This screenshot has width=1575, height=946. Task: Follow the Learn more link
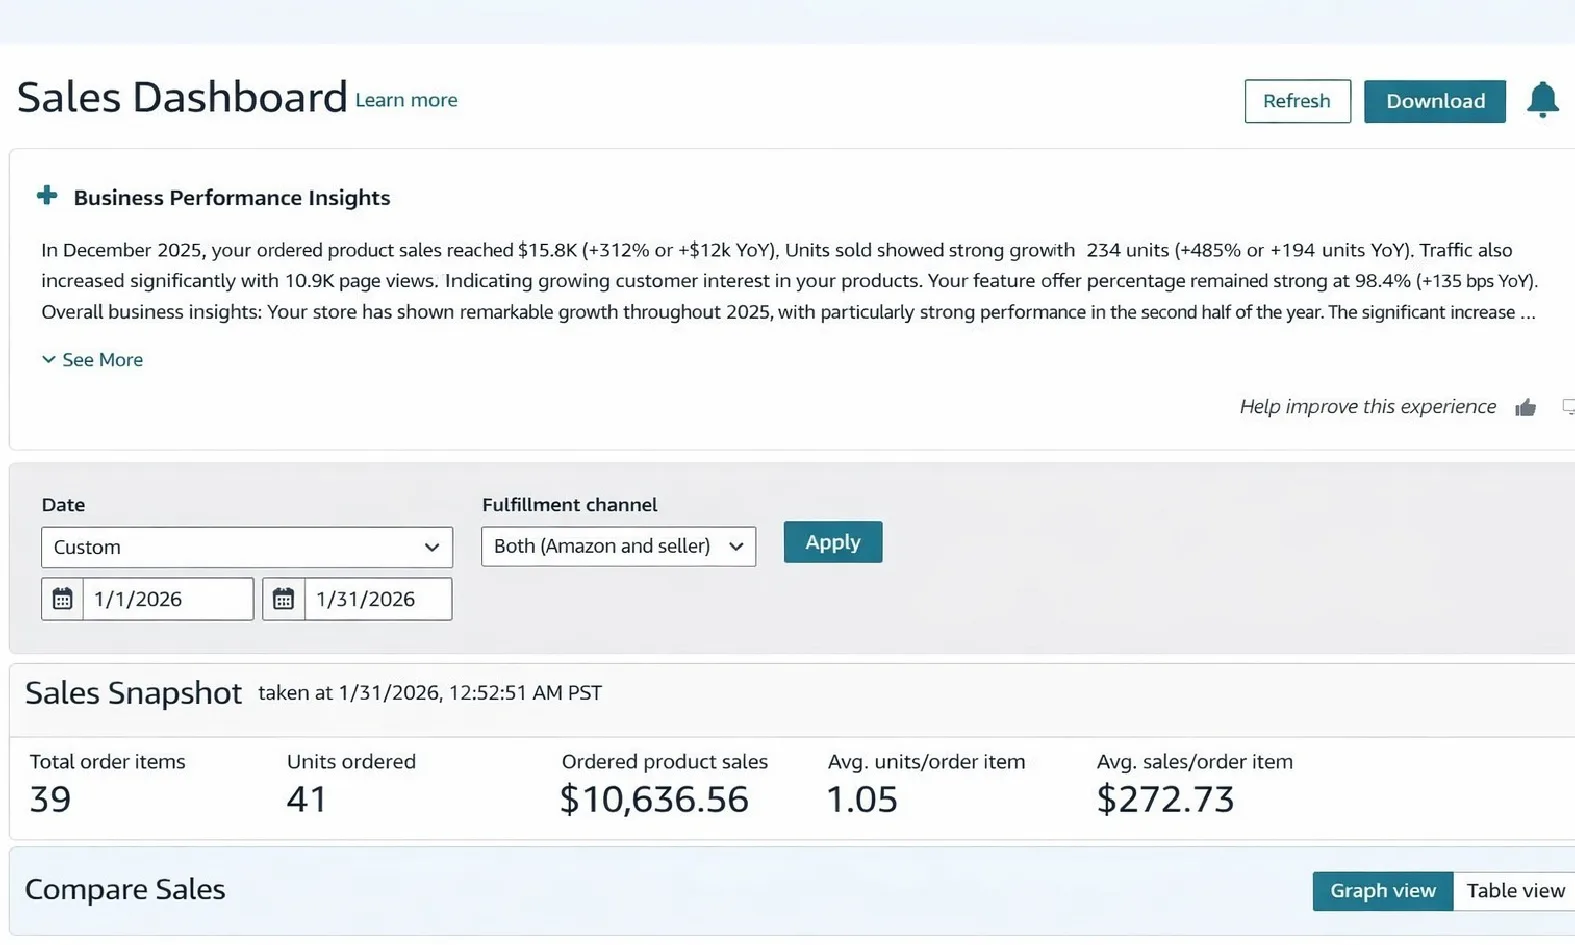tap(406, 100)
